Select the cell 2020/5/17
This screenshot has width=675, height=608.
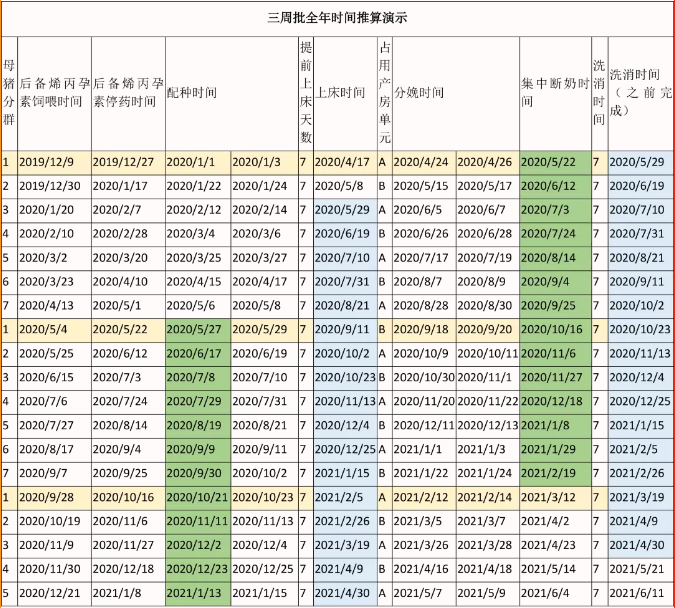coord(488,186)
